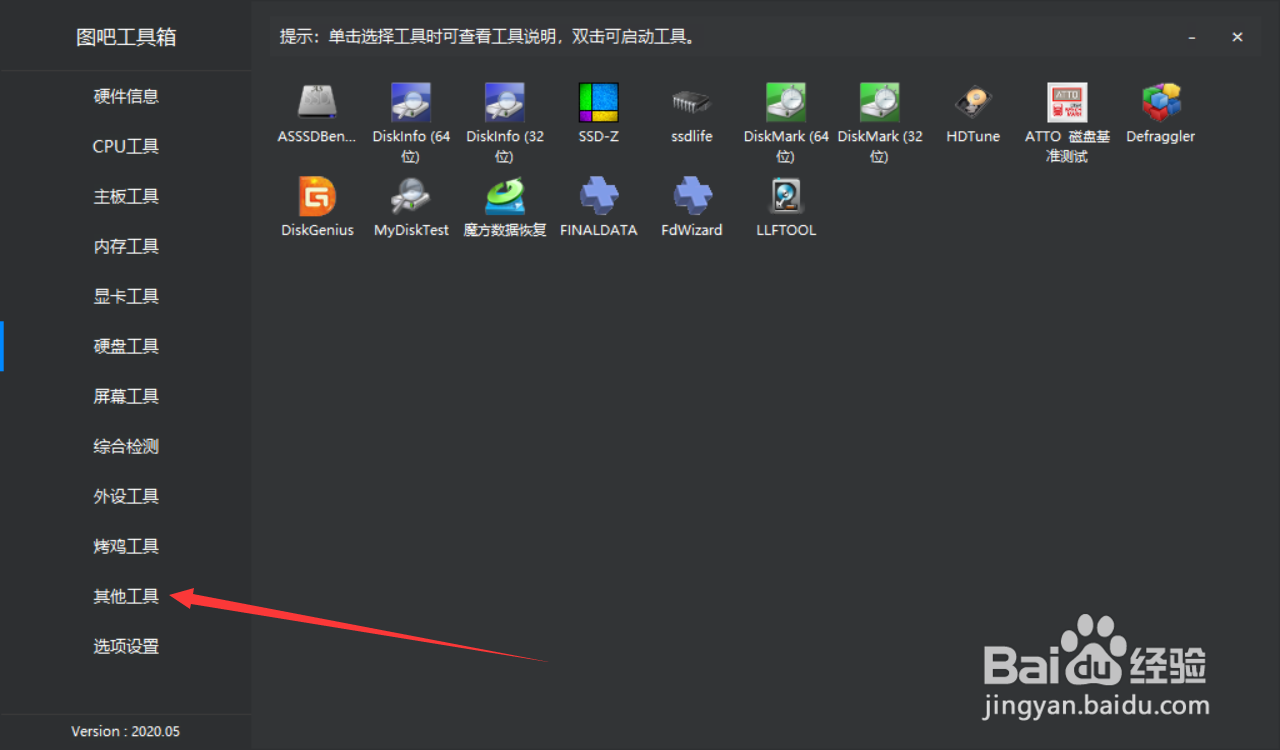Viewport: 1280px width, 750px height.
Task: Select the LLFTOOL icon
Action: click(786, 196)
